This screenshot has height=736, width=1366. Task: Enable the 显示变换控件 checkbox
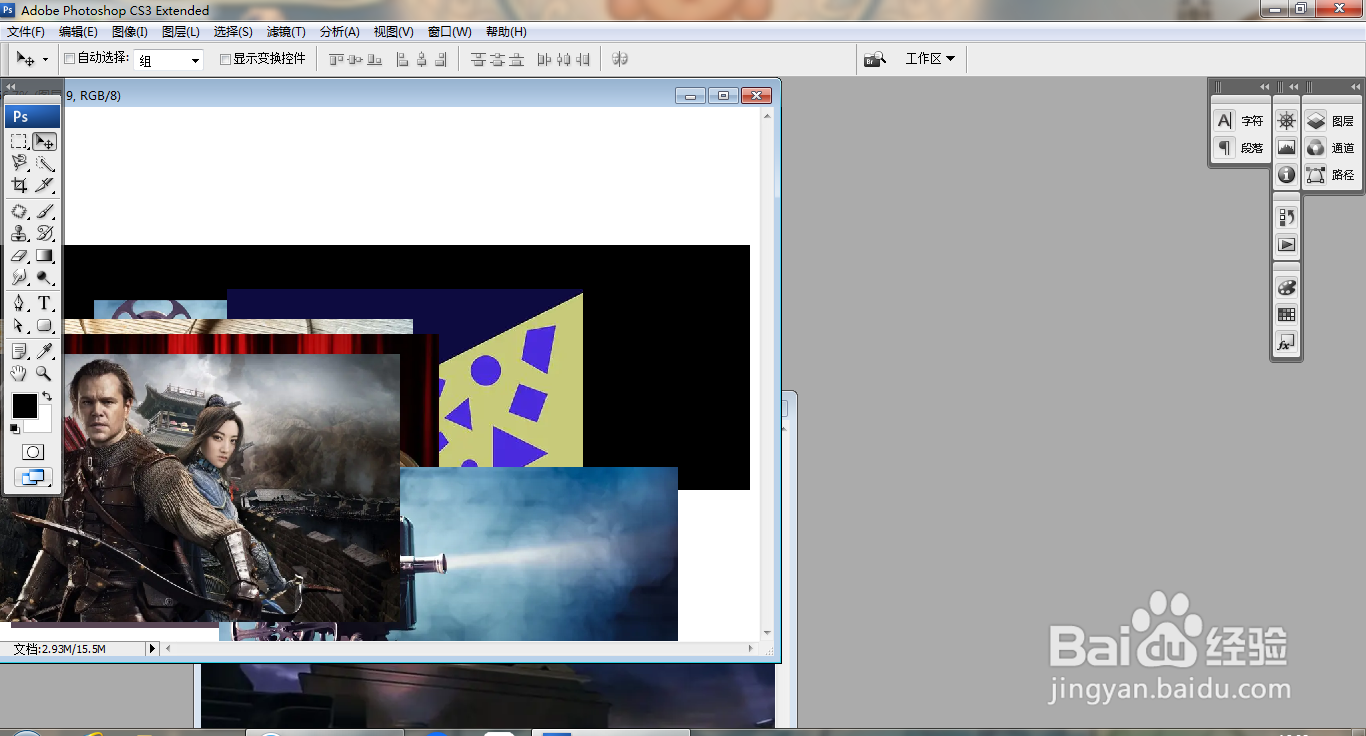coord(225,59)
